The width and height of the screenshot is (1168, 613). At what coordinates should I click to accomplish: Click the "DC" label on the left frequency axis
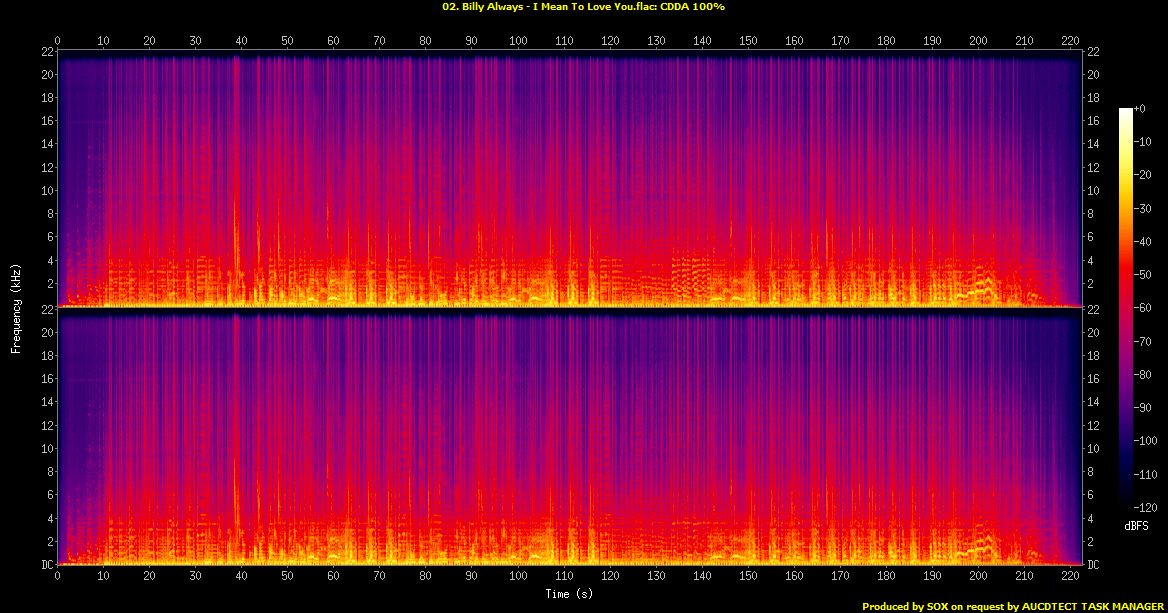[46, 565]
